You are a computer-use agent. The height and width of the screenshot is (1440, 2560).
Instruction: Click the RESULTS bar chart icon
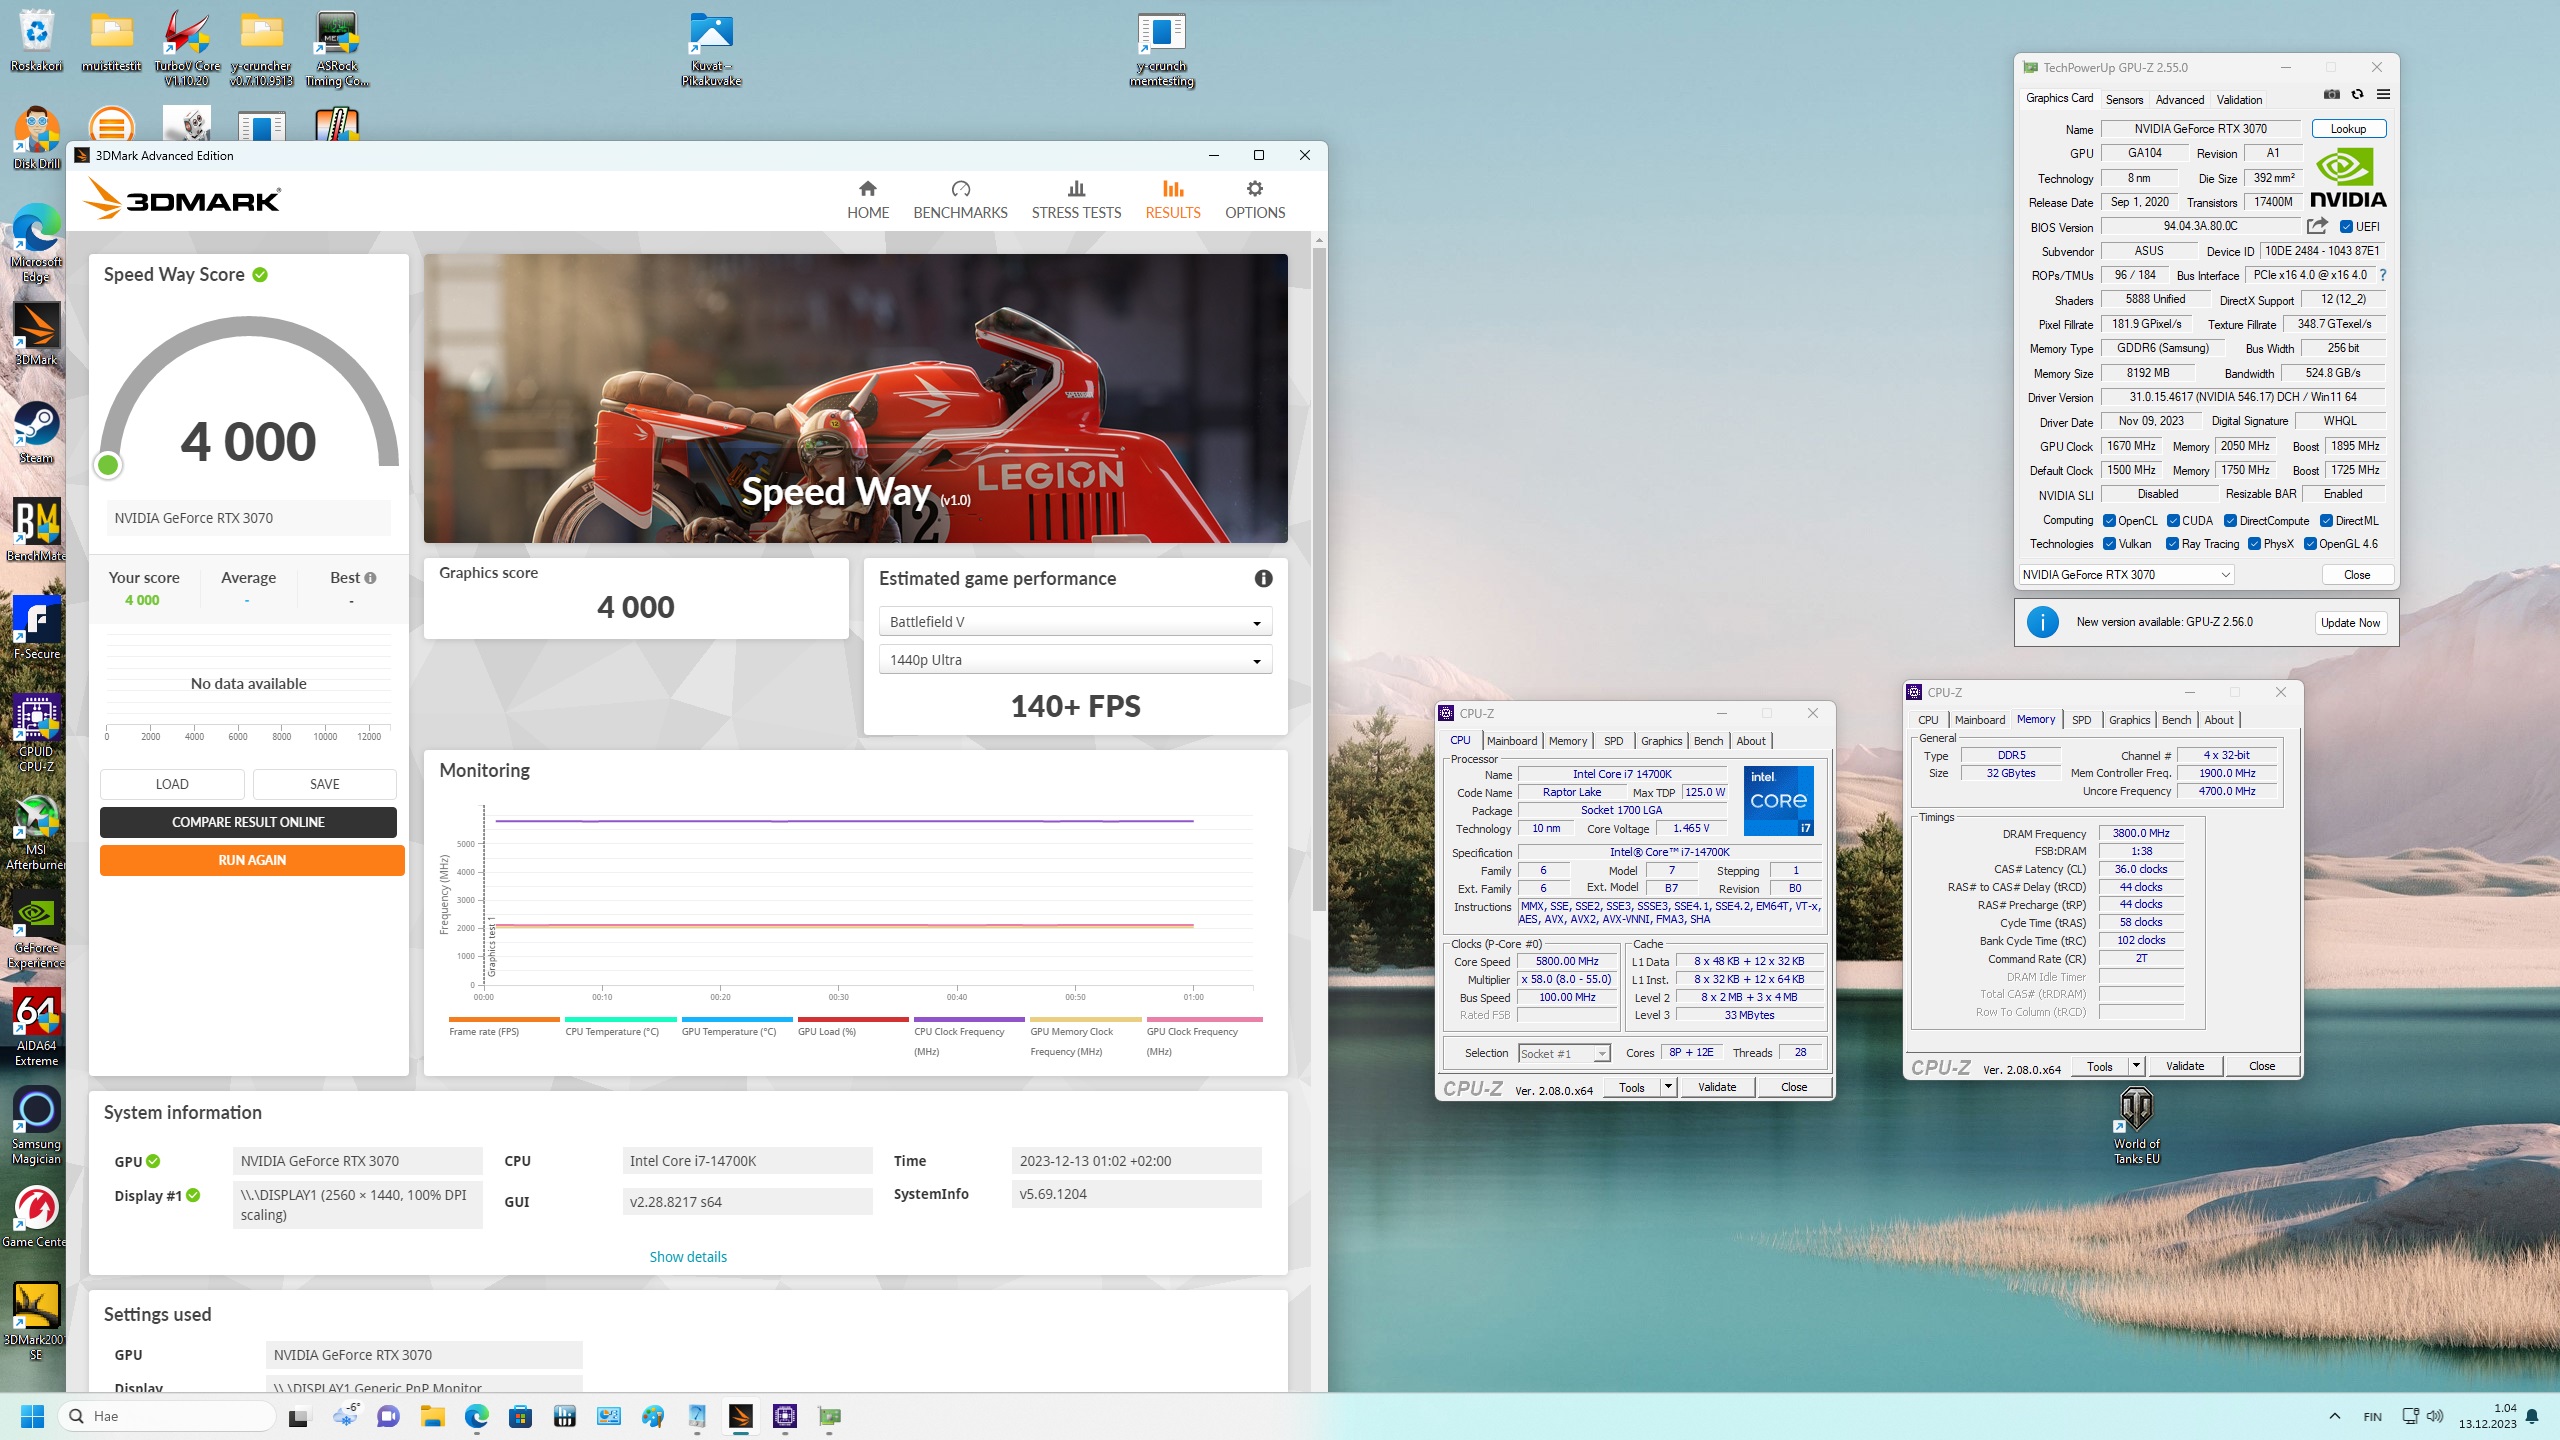click(1173, 189)
